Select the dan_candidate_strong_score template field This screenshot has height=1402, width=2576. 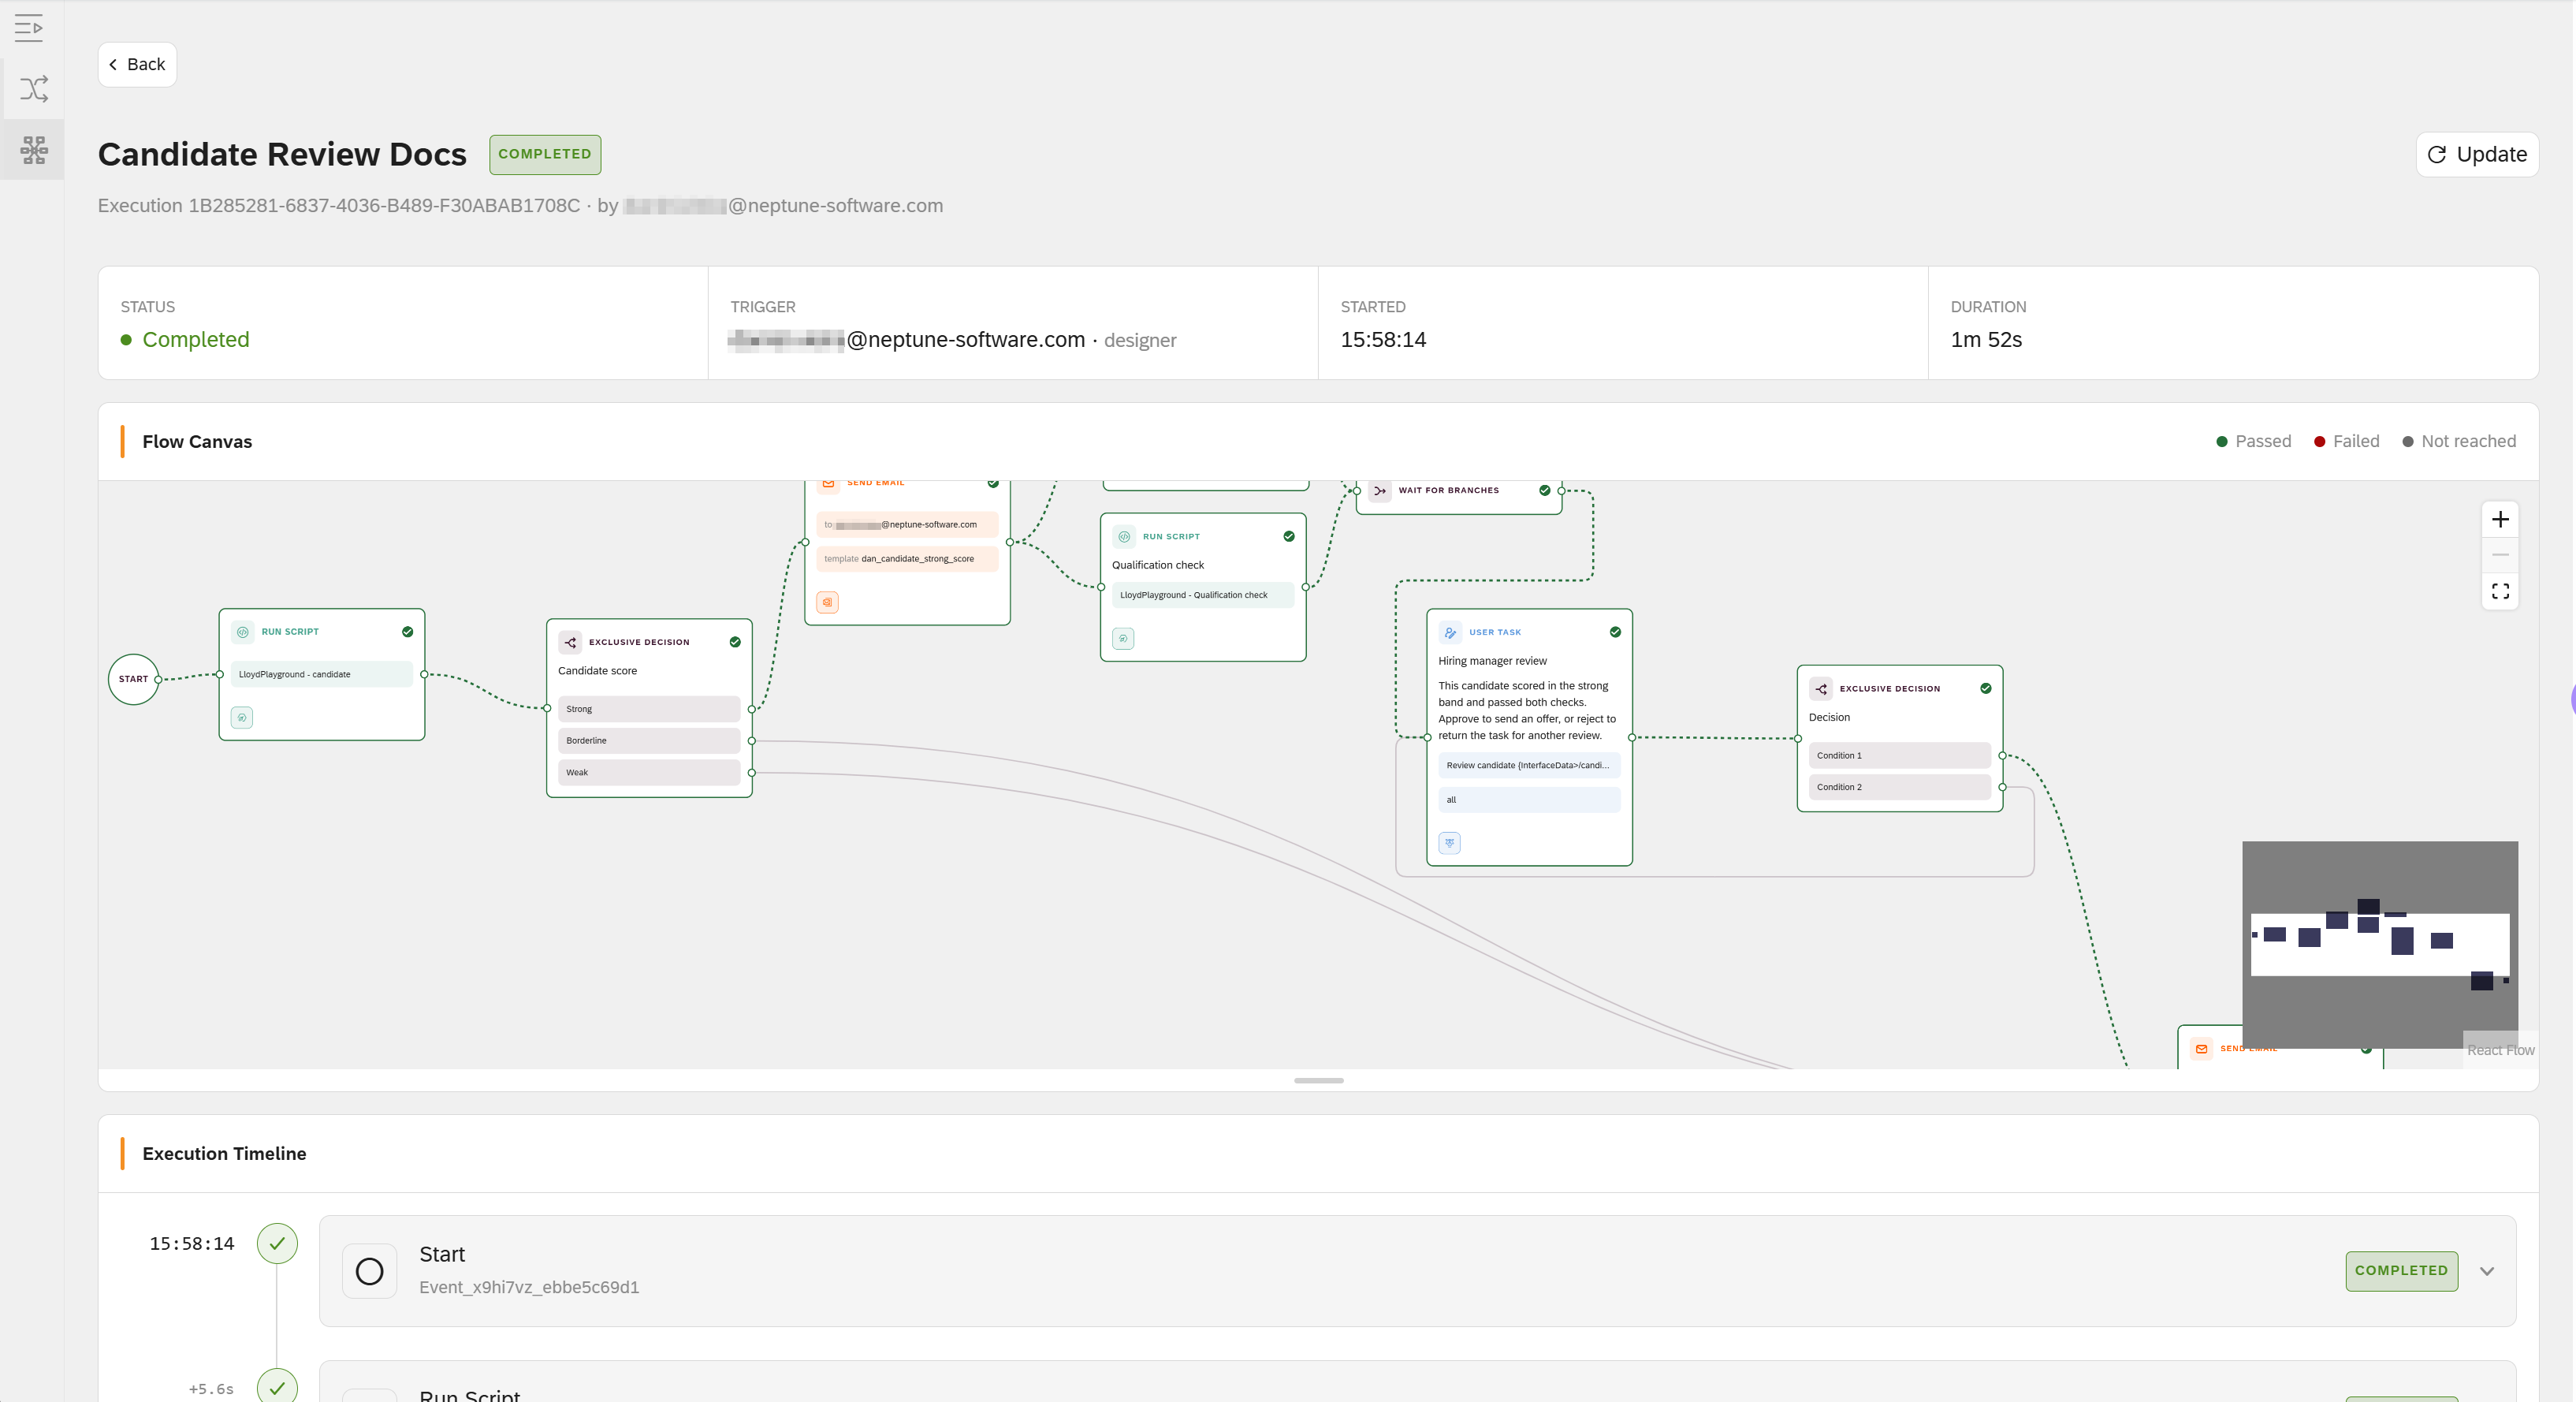[x=907, y=559]
